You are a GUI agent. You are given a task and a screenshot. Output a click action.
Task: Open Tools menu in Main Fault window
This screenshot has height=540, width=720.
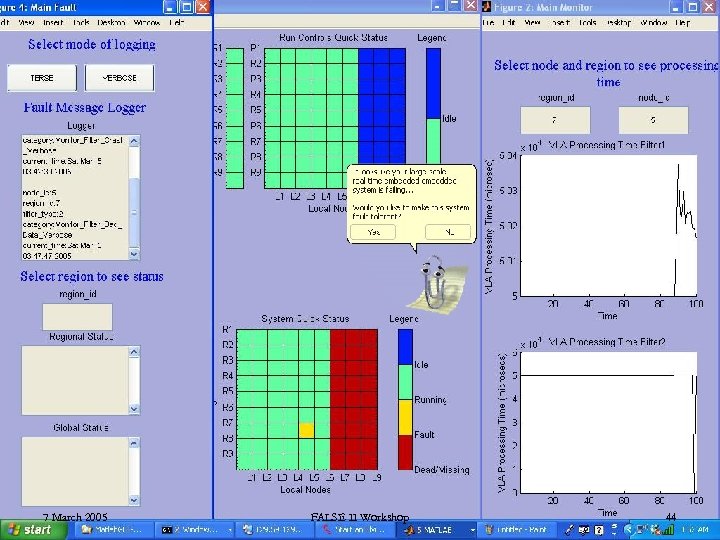pos(80,22)
